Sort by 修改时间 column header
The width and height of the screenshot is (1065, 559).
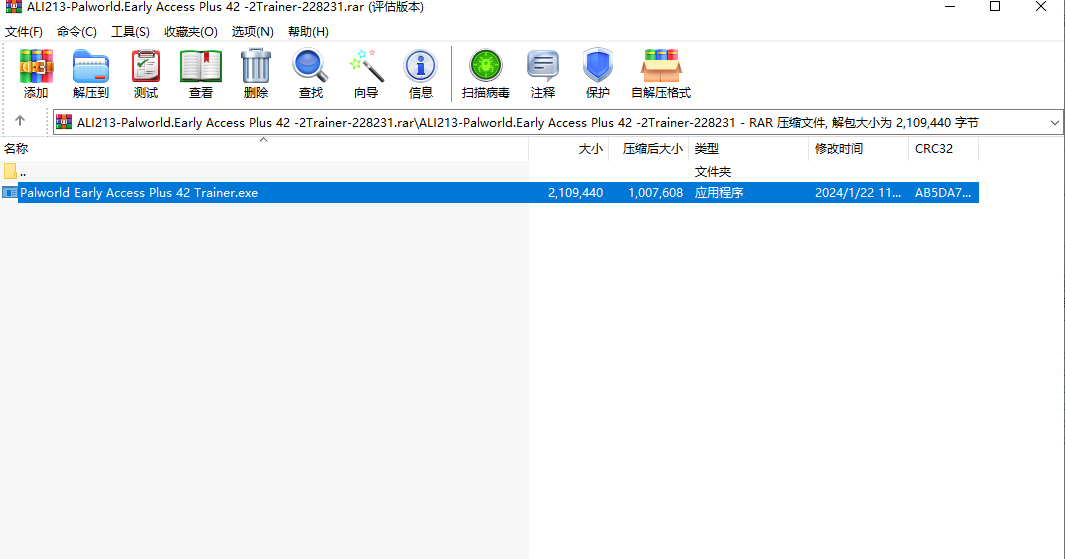(859, 149)
